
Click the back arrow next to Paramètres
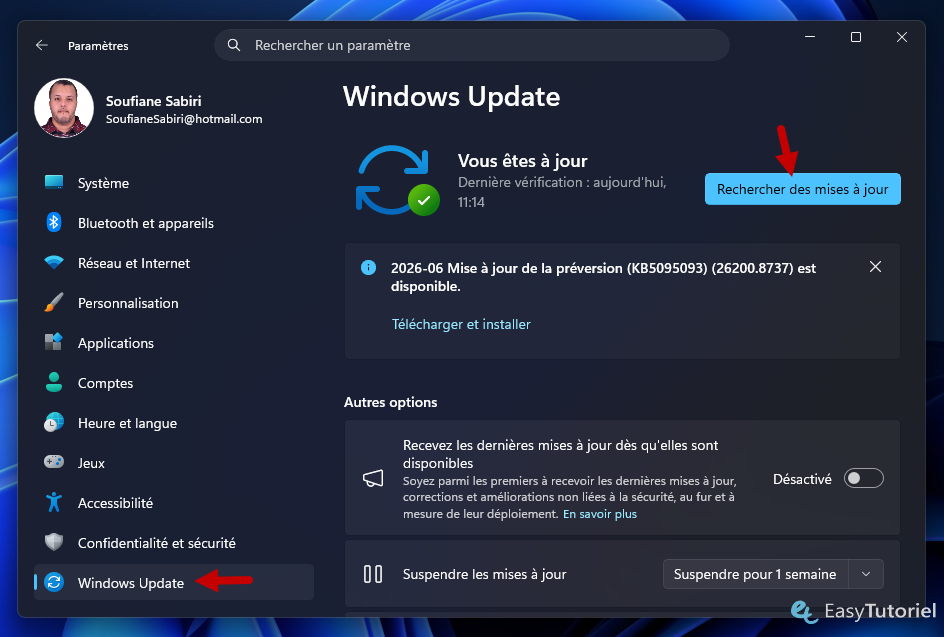click(42, 45)
